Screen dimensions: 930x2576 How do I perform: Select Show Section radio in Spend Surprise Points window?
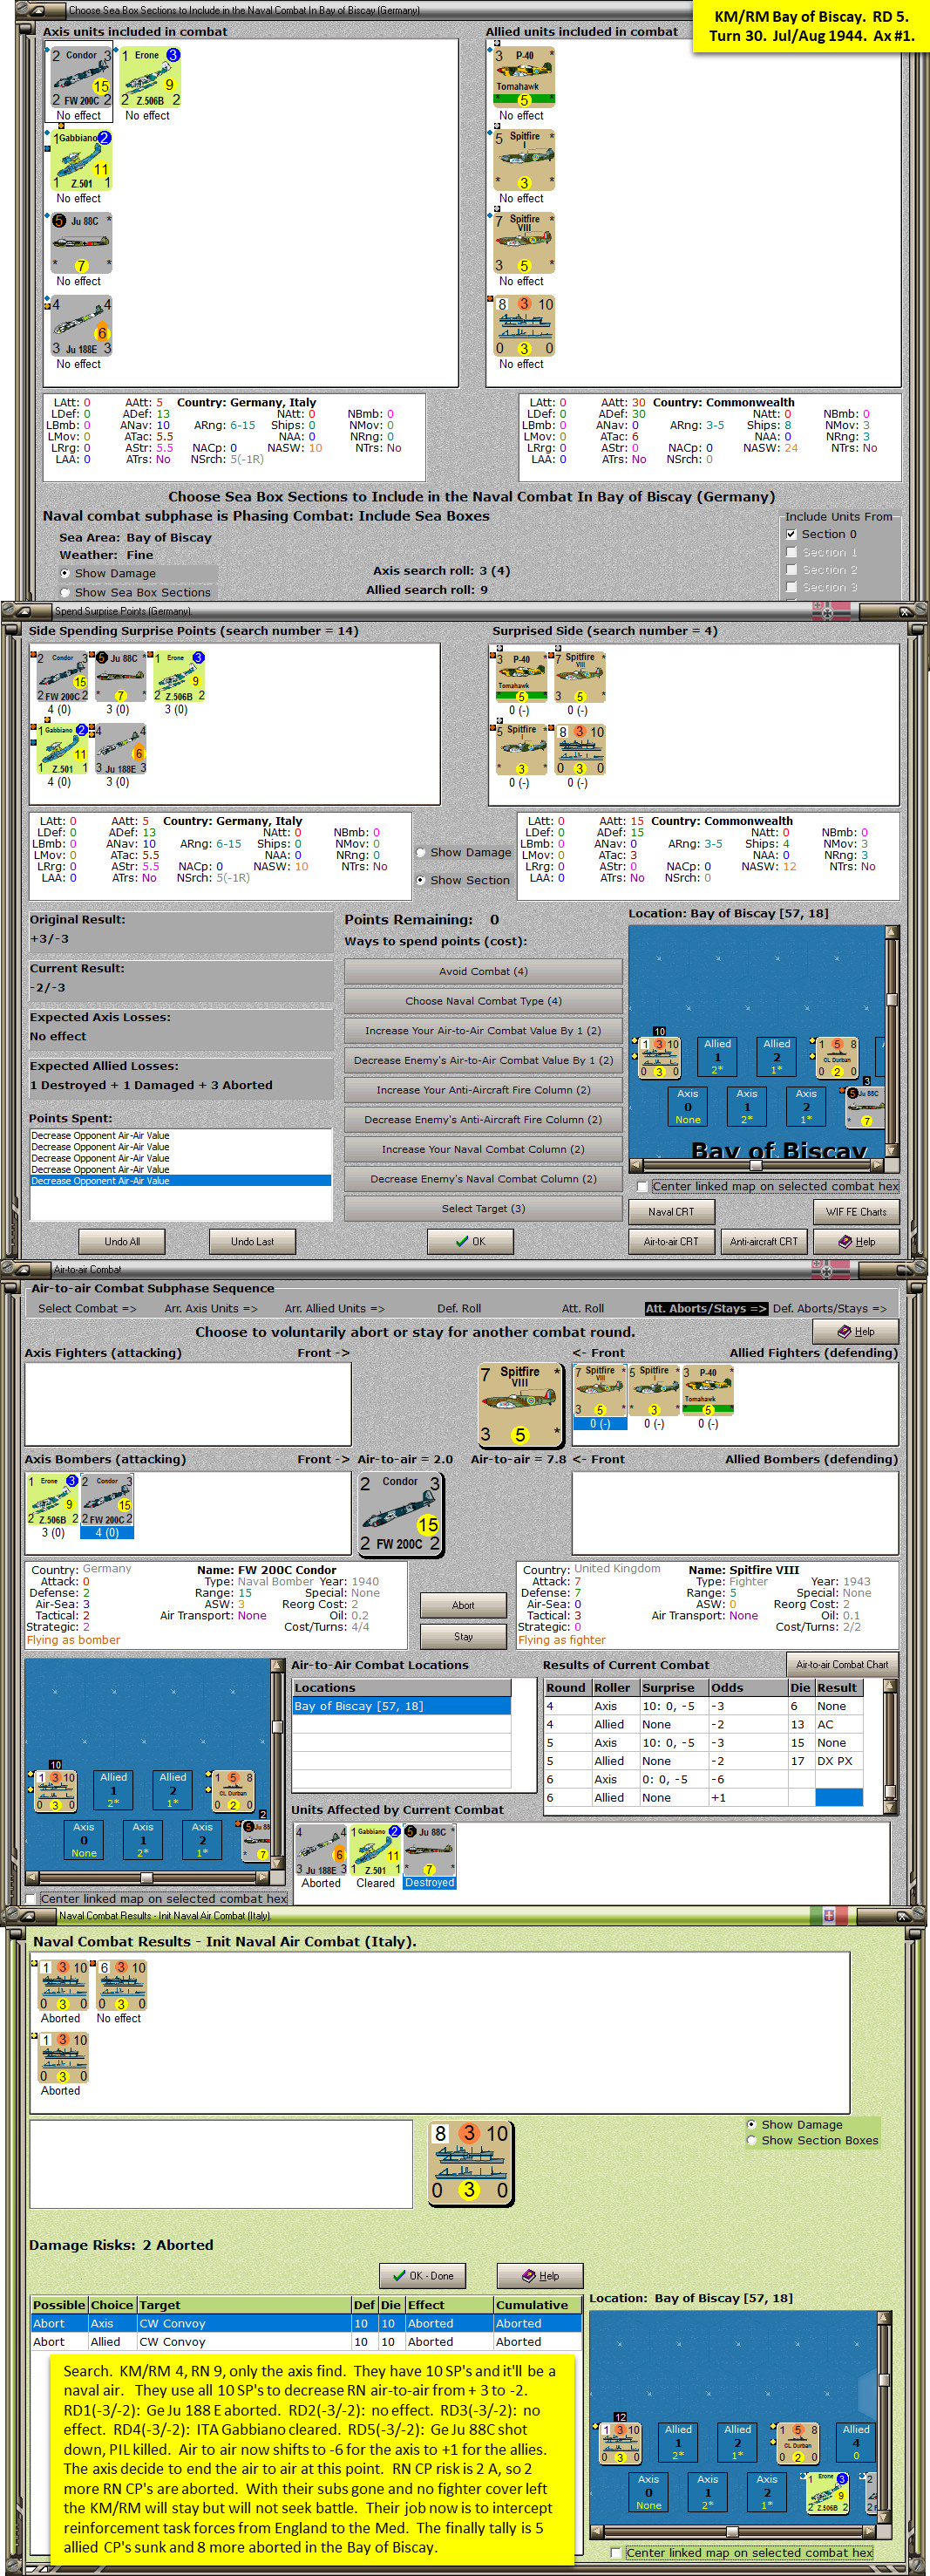click(x=421, y=880)
